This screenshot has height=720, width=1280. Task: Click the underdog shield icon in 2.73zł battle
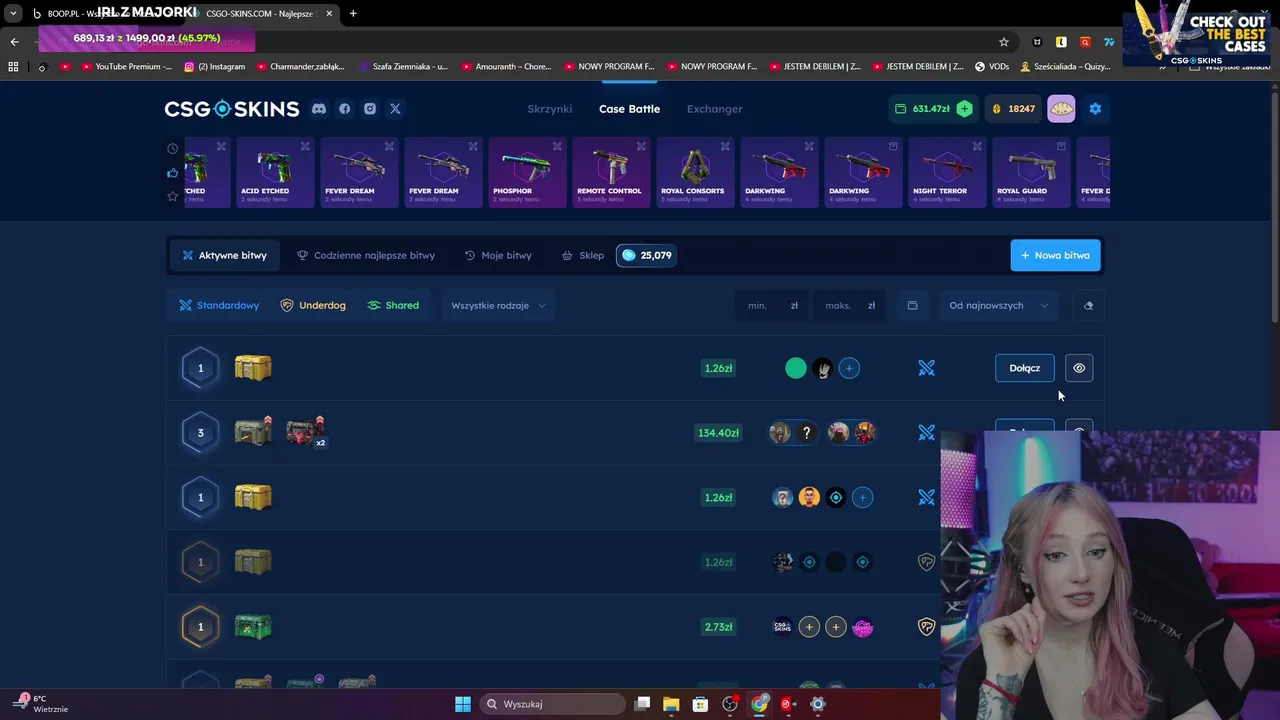[x=927, y=627]
